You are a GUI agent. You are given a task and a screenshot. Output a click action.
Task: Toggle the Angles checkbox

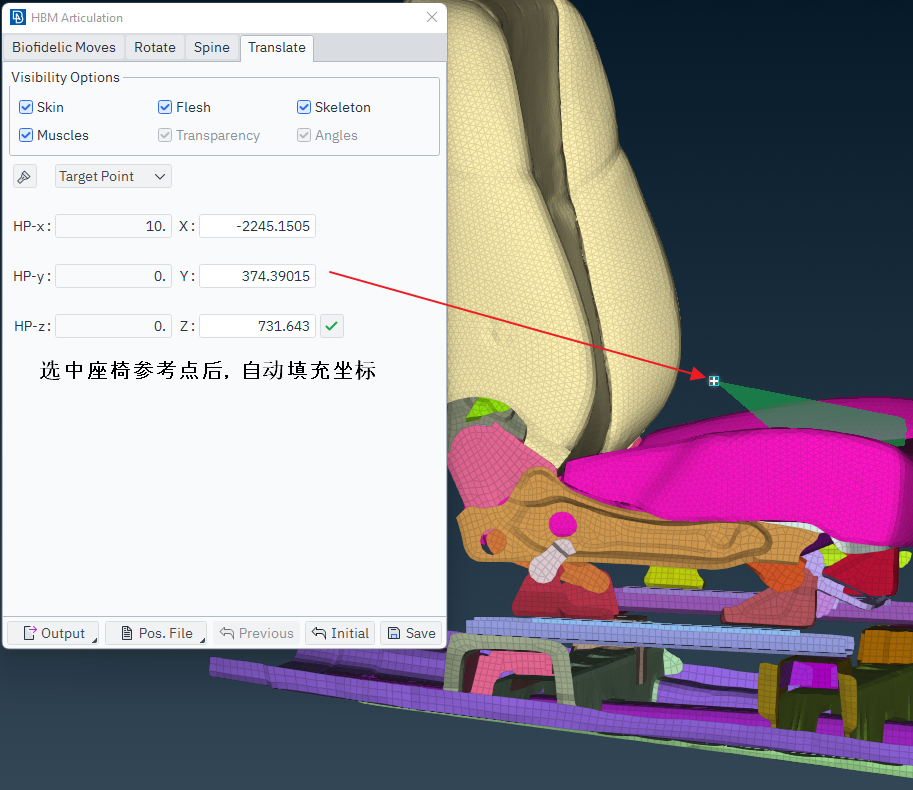[304, 135]
